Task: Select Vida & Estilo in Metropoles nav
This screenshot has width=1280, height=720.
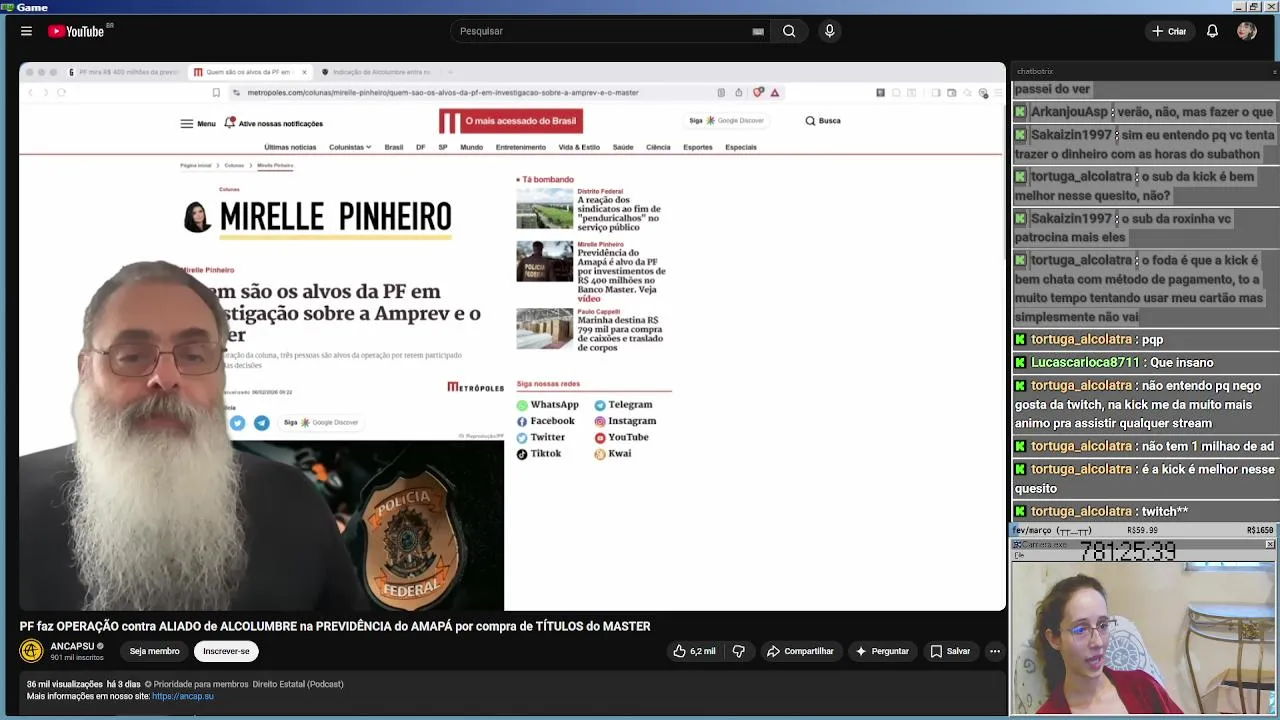Action: pyautogui.click(x=579, y=147)
